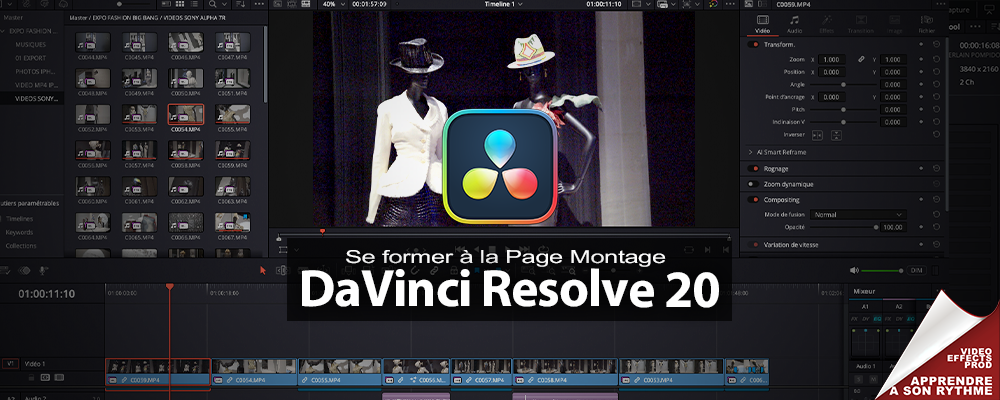Screen dimensions: 1000x400
Task: Switch media pool to thumbnail grid view
Action: 179,4
